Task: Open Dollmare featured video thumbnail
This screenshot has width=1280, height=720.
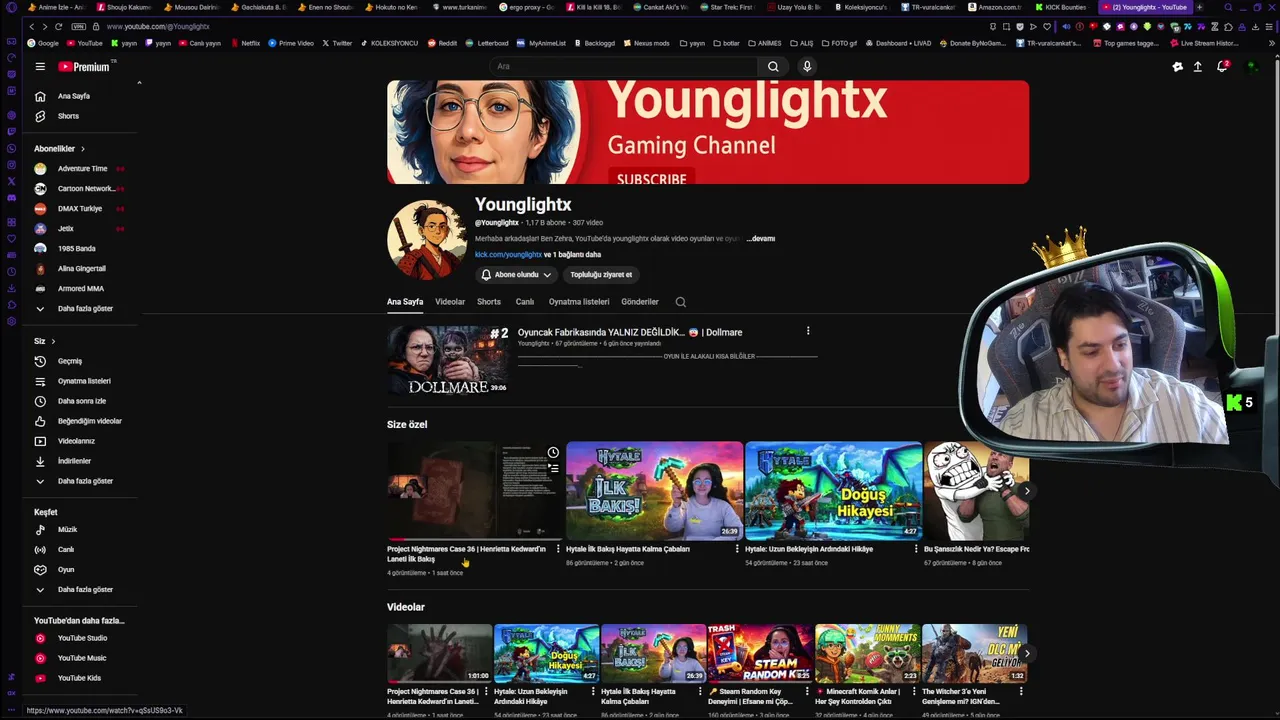Action: pos(448,360)
